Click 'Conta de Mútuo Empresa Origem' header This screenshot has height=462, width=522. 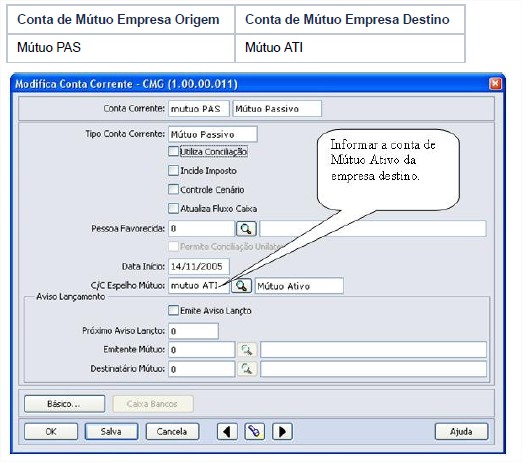click(x=121, y=19)
